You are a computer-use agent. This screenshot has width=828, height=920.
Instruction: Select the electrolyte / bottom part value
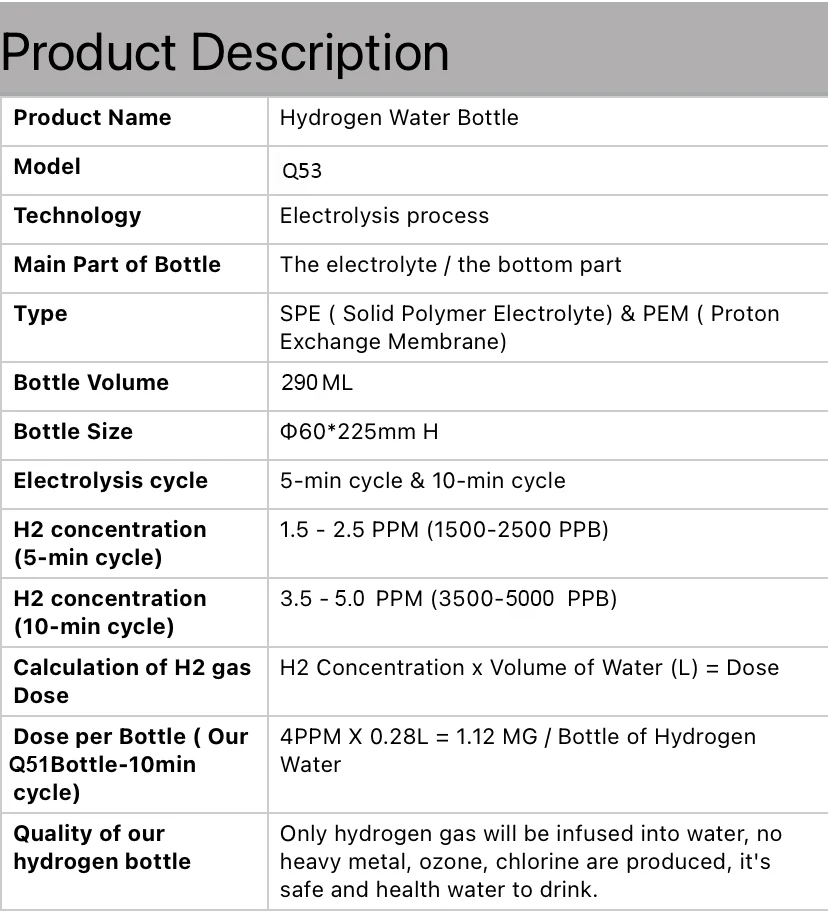(x=450, y=265)
